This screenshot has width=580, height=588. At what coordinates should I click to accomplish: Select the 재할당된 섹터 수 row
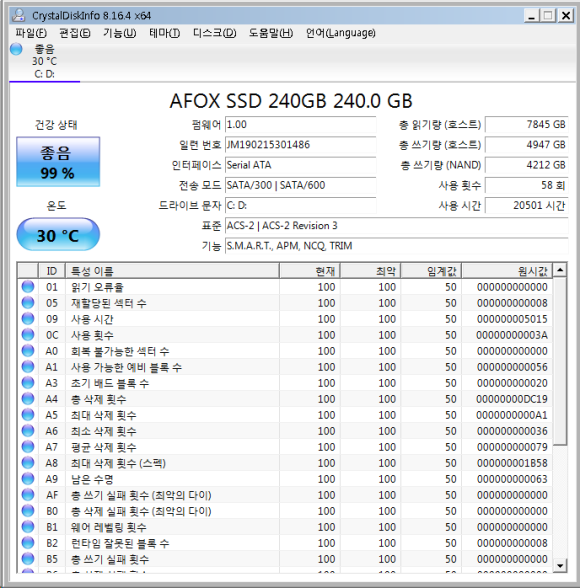[285, 303]
